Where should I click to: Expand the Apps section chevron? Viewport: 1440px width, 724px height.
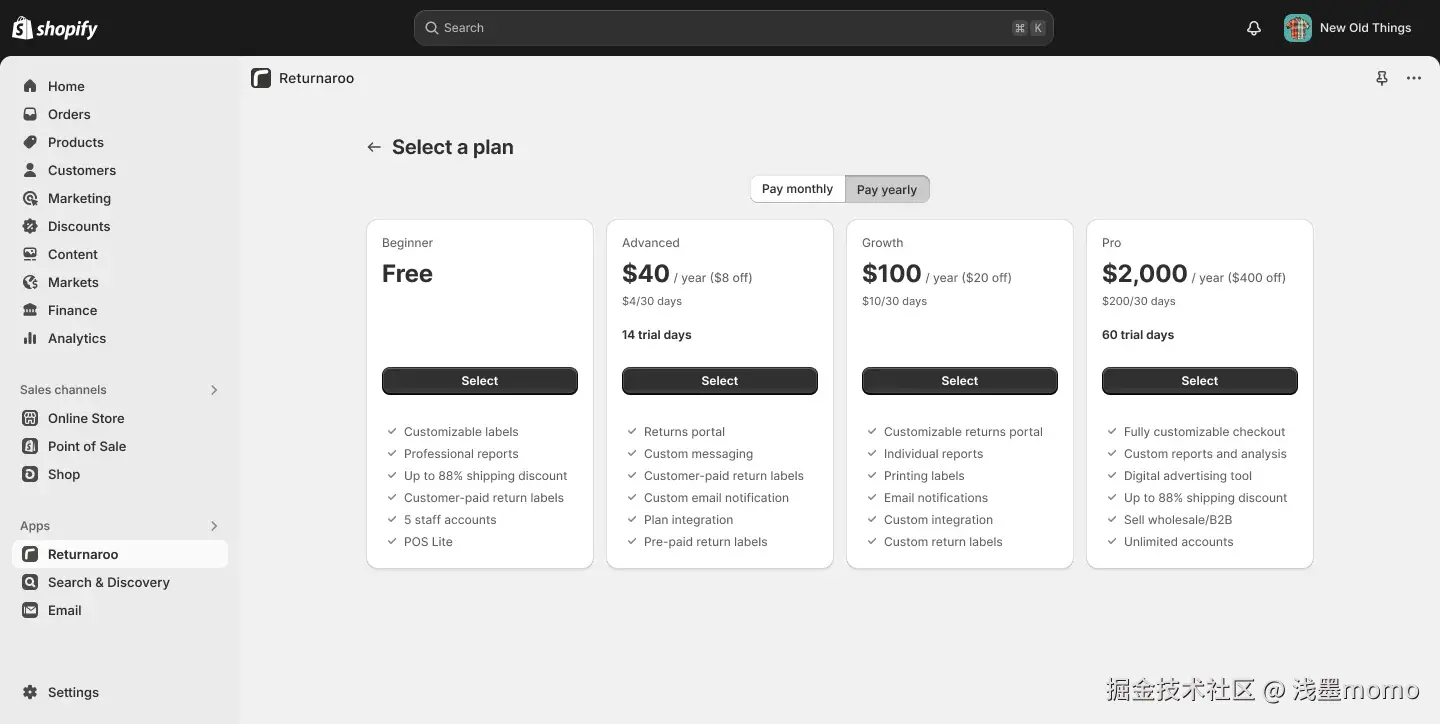pos(214,526)
